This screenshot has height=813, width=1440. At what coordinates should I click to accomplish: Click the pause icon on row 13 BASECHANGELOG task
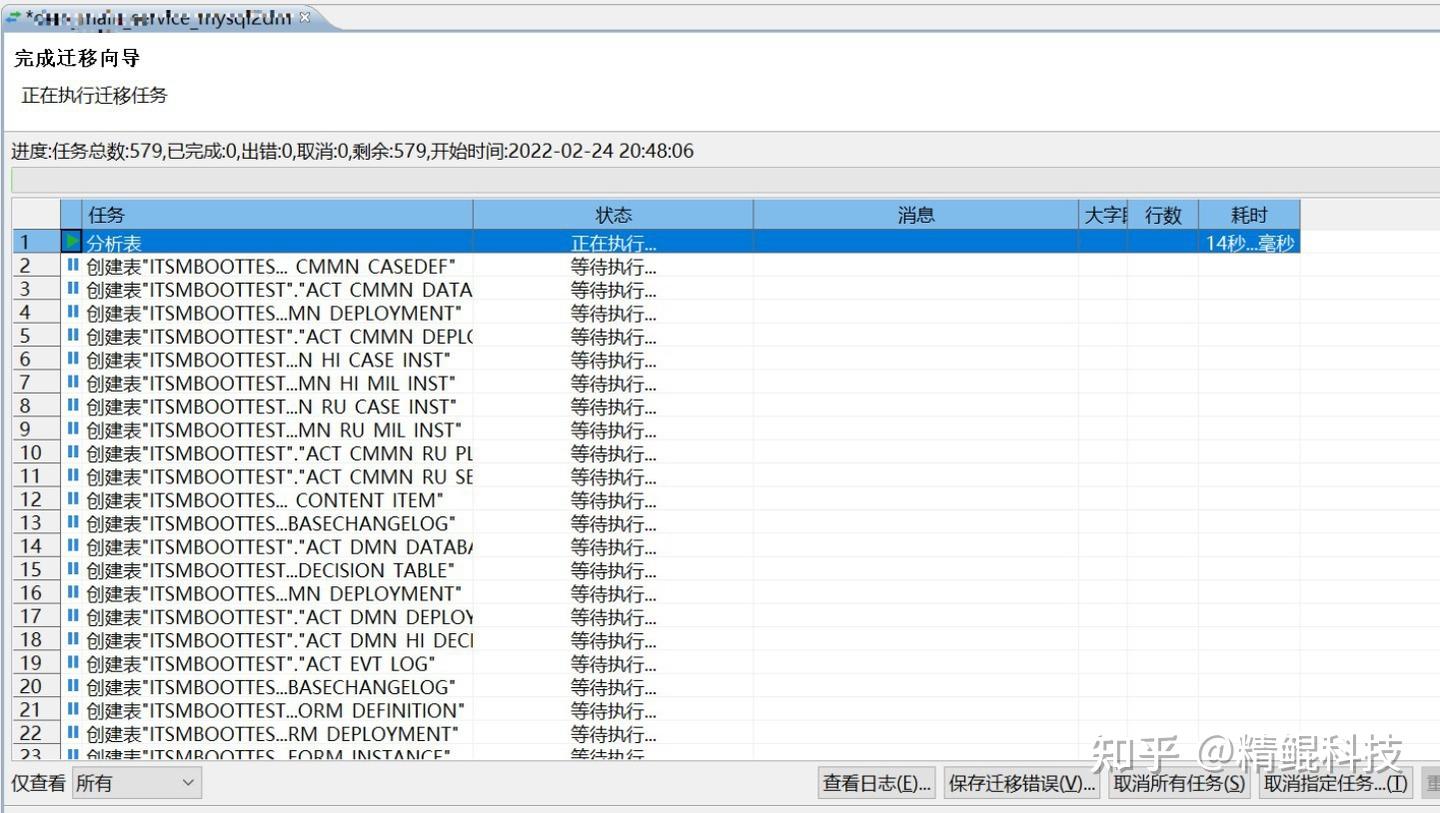click(73, 523)
